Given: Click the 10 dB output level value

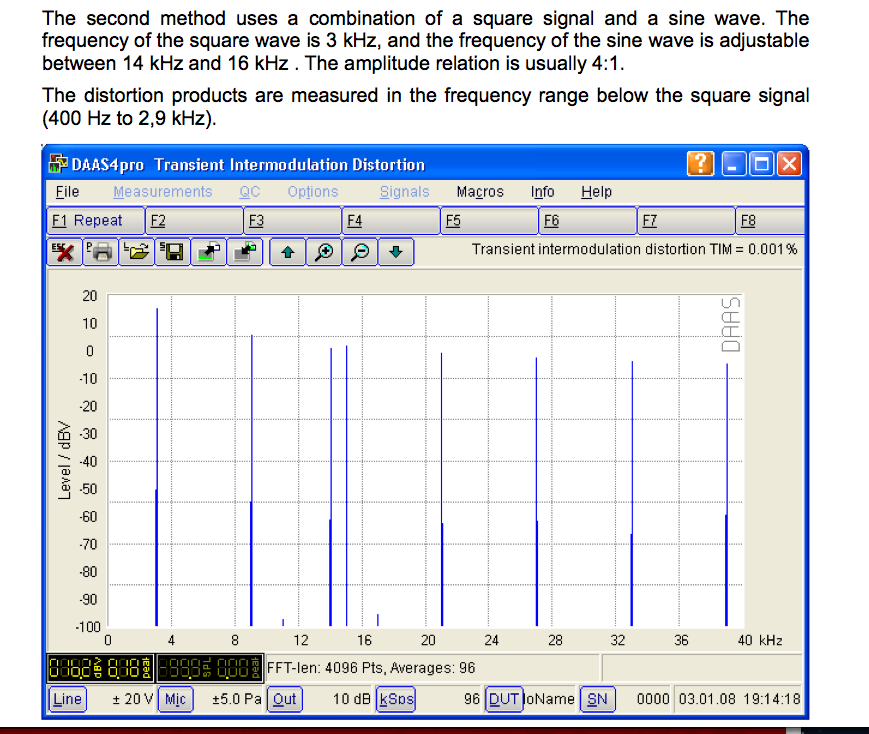Looking at the screenshot, I should coord(351,699).
